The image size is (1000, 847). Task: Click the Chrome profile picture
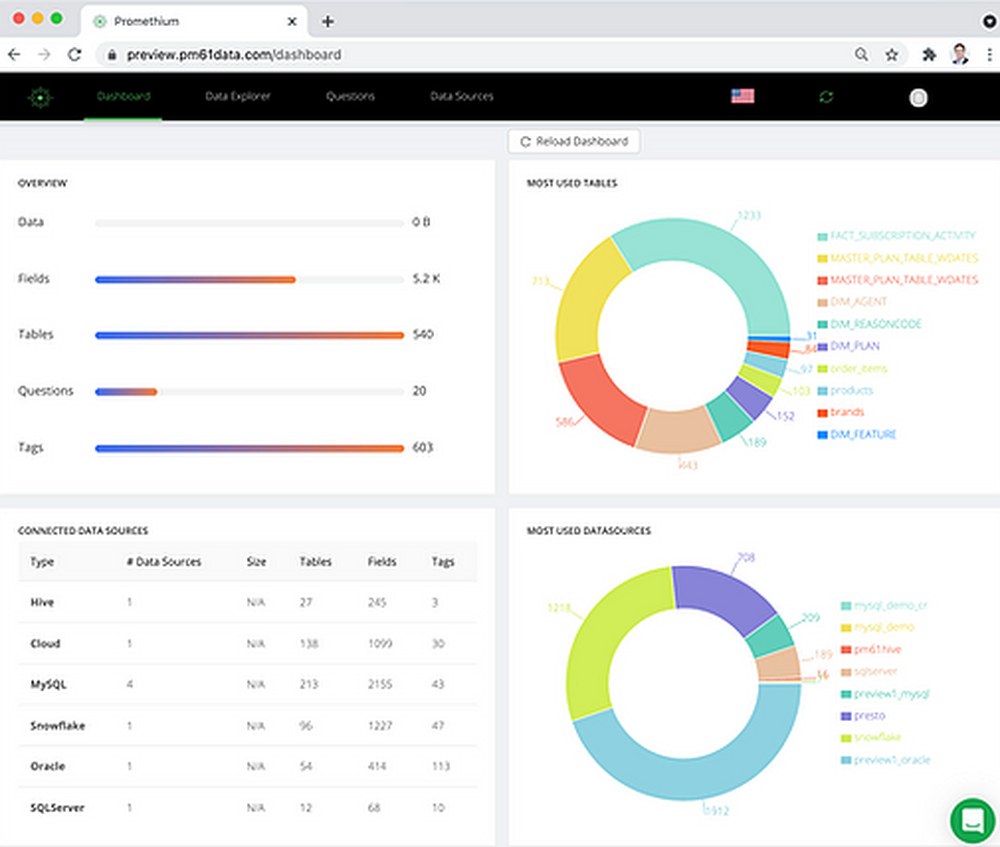960,55
